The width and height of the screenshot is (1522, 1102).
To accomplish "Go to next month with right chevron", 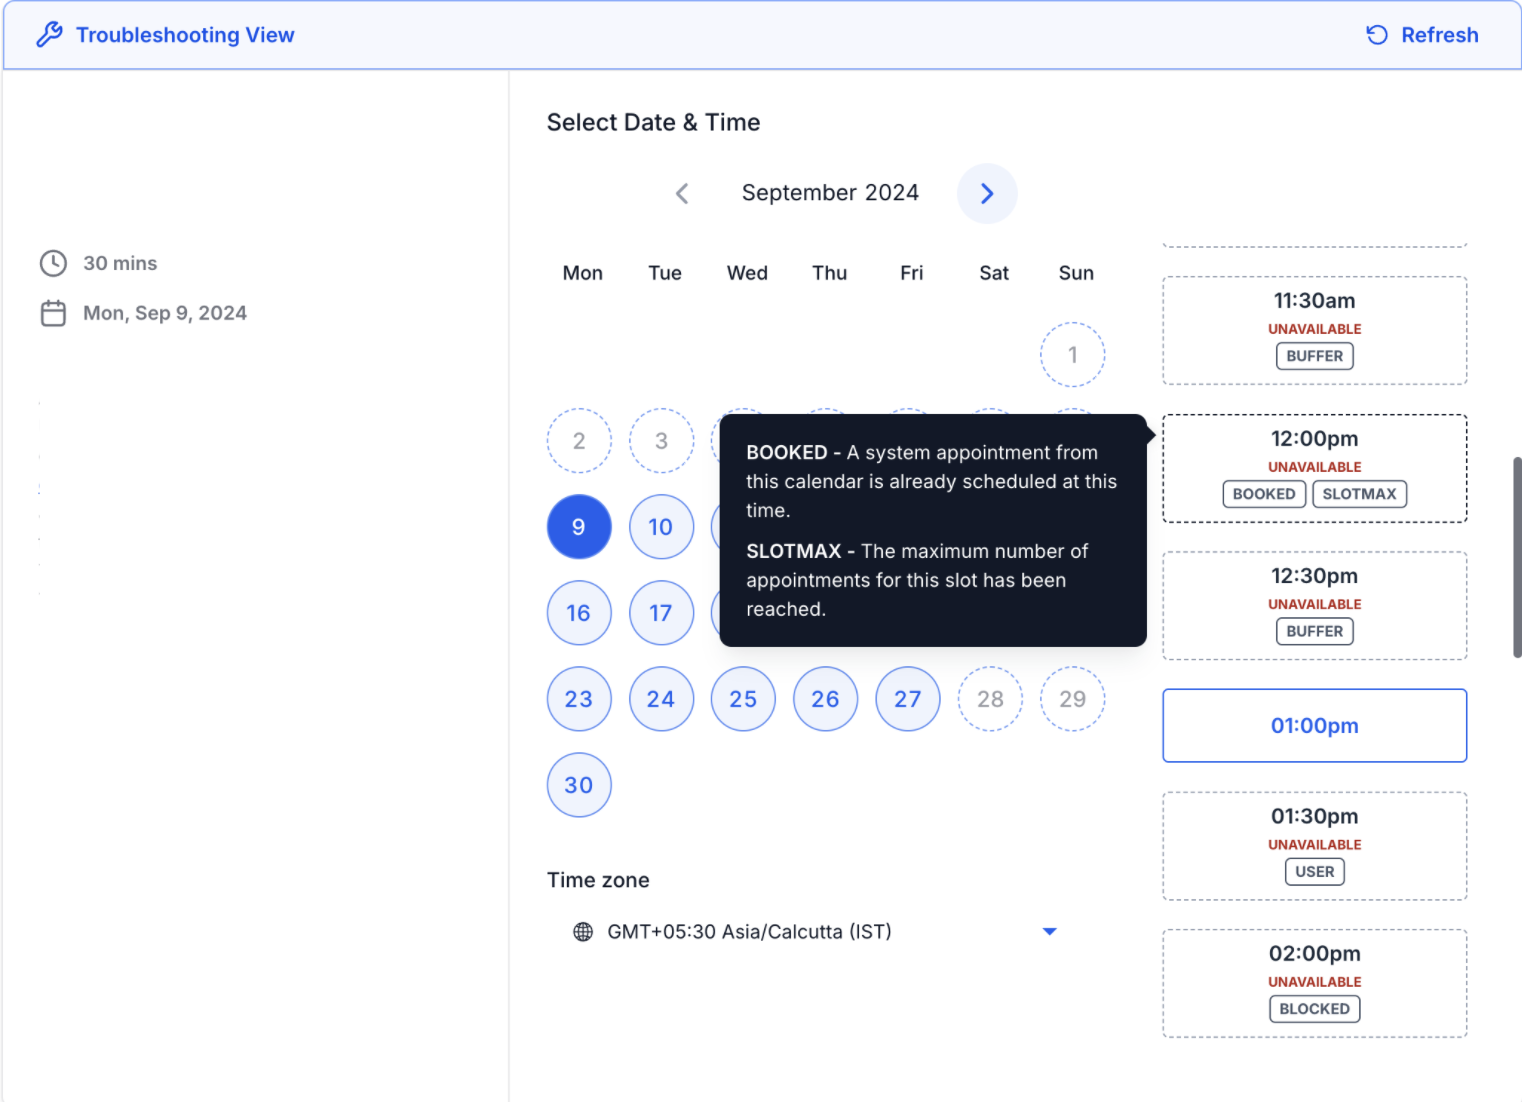I will point(987,193).
